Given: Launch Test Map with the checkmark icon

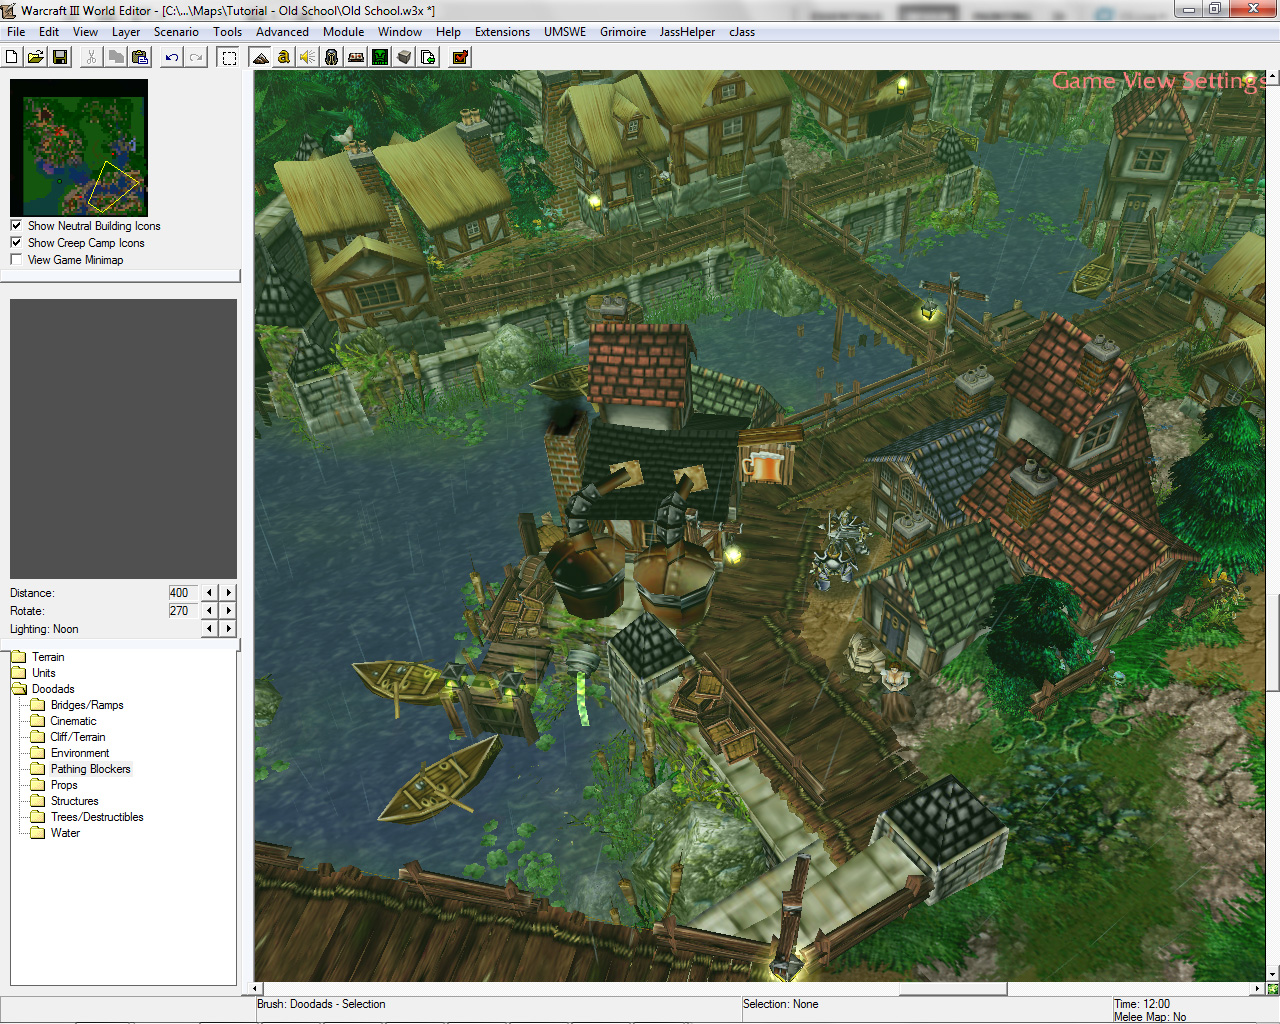Looking at the screenshot, I should [460, 57].
